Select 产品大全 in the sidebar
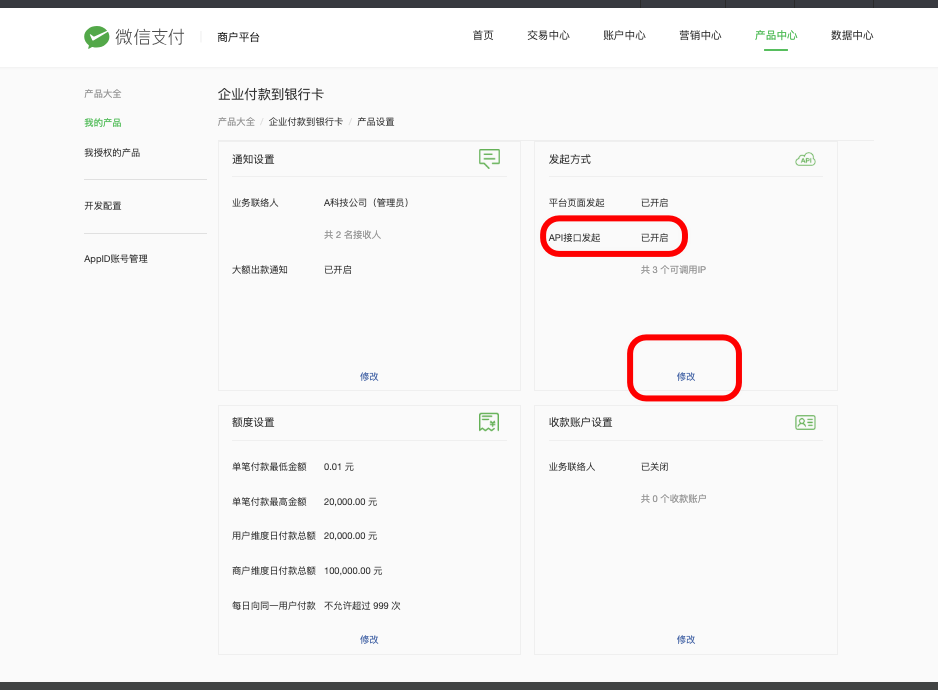938x690 pixels. click(x=103, y=93)
